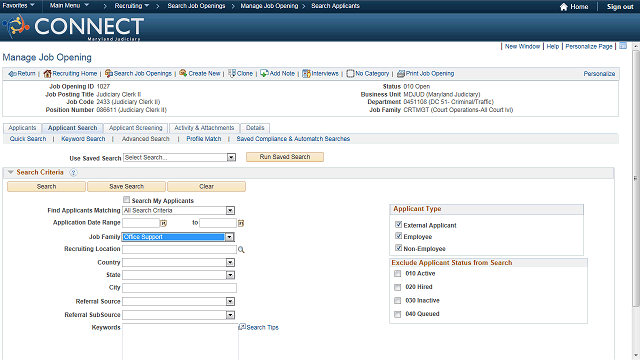Viewport: 640px width, 360px height.
Task: Check the 020 Hired exclusion checkbox
Action: [398, 287]
